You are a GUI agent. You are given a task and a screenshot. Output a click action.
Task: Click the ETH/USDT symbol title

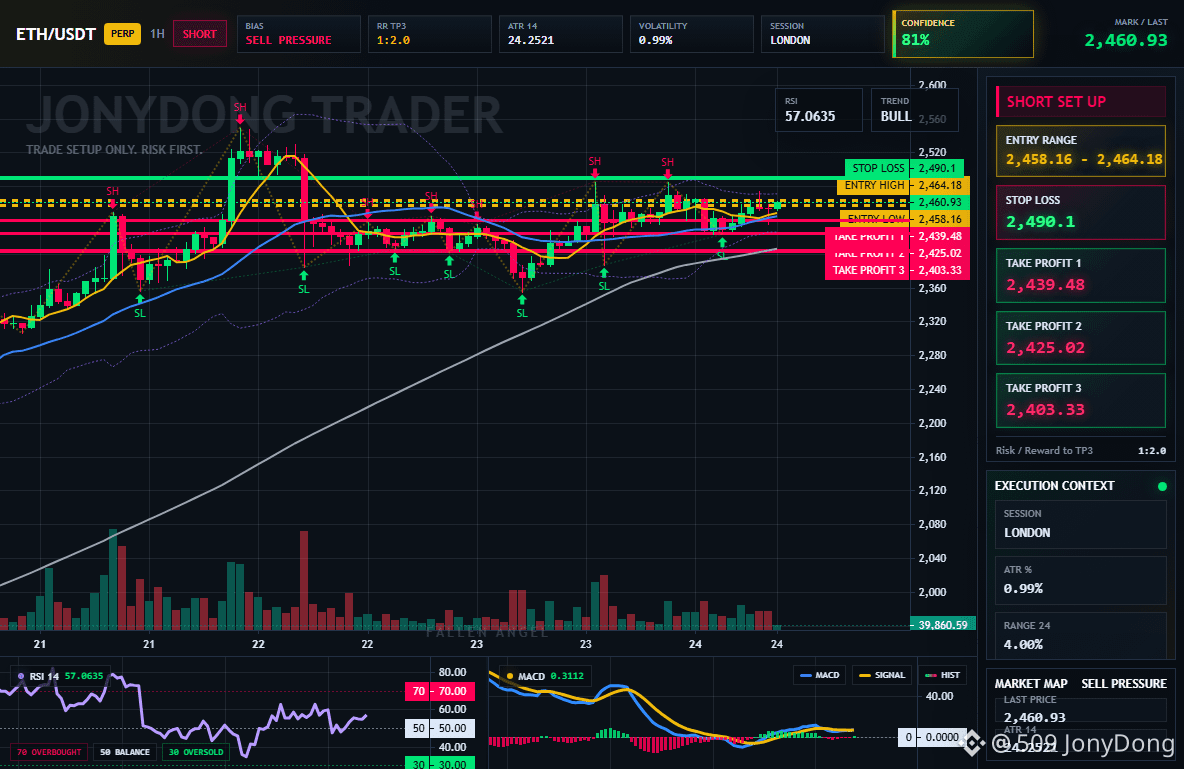(x=56, y=34)
